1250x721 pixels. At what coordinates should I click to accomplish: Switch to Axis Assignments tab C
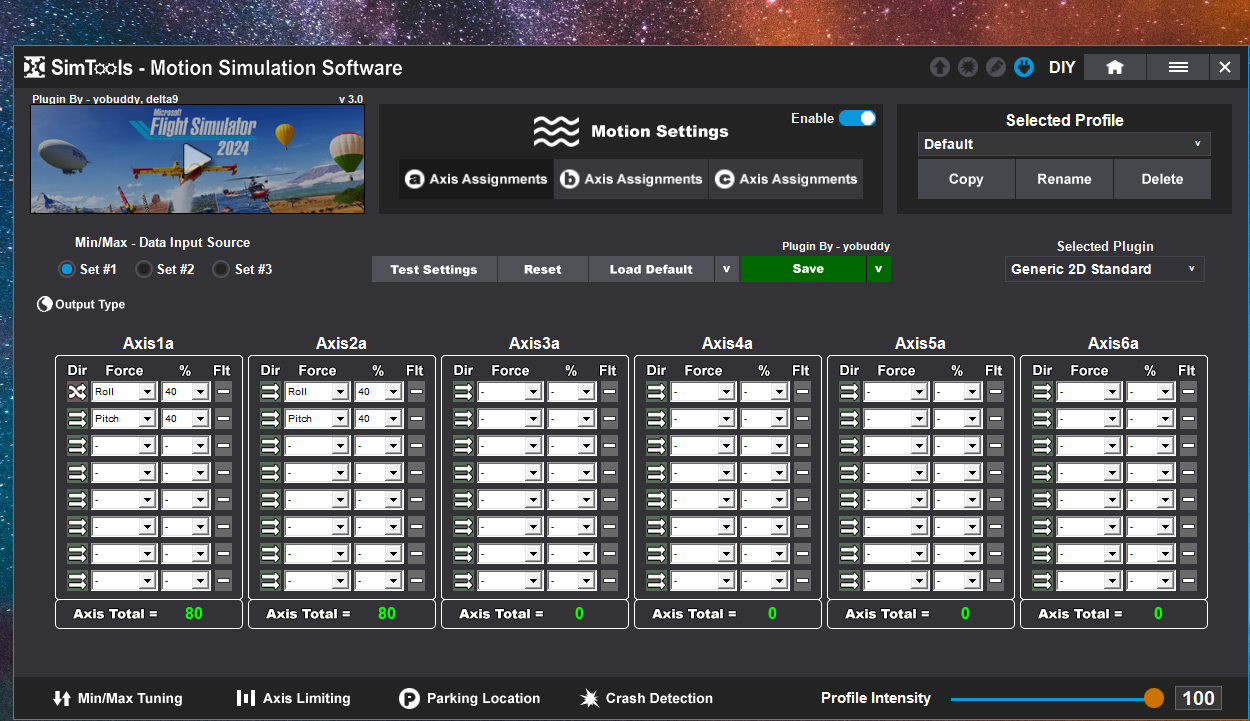786,179
